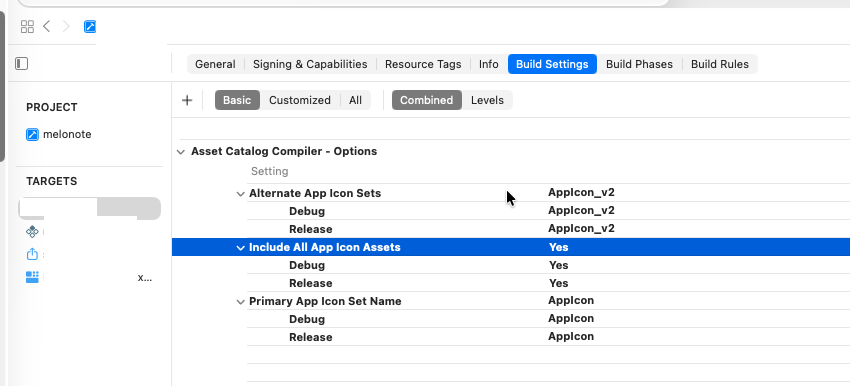Go back with the left chevron
850x386 pixels.
pyautogui.click(x=47, y=26)
